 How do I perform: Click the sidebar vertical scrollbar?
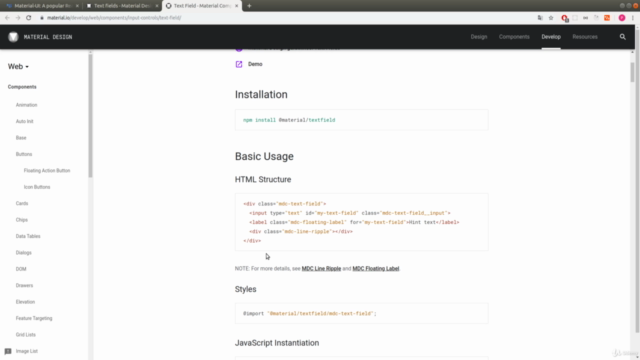[90, 116]
